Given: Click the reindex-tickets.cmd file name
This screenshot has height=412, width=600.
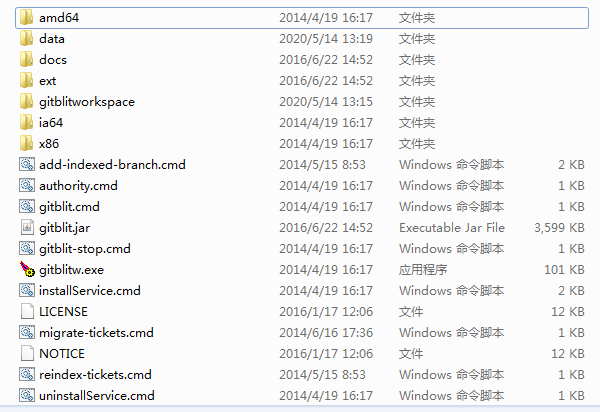Looking at the screenshot, I should (x=95, y=375).
